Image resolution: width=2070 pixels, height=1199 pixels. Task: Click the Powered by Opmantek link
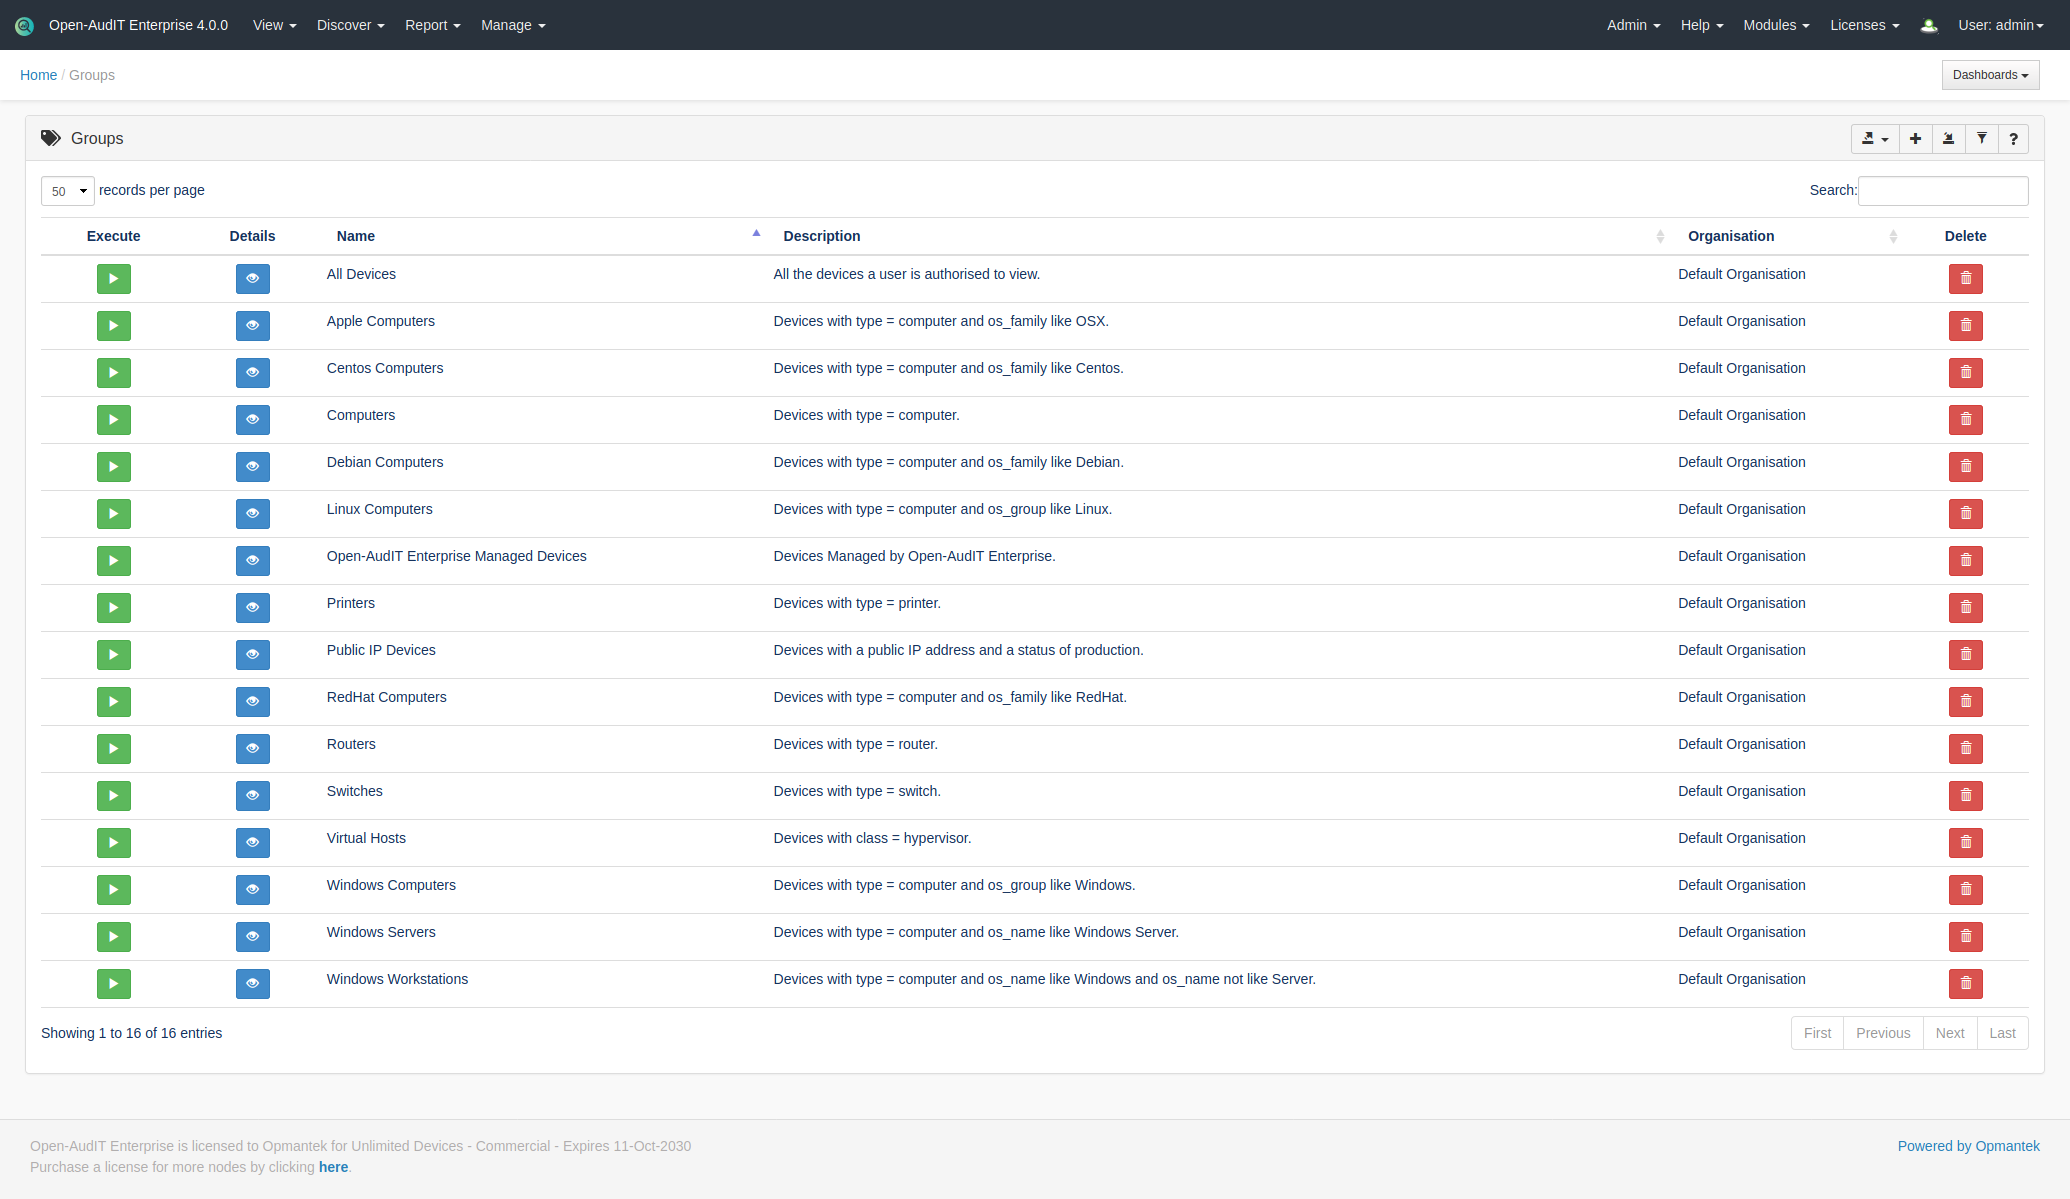point(1968,1146)
